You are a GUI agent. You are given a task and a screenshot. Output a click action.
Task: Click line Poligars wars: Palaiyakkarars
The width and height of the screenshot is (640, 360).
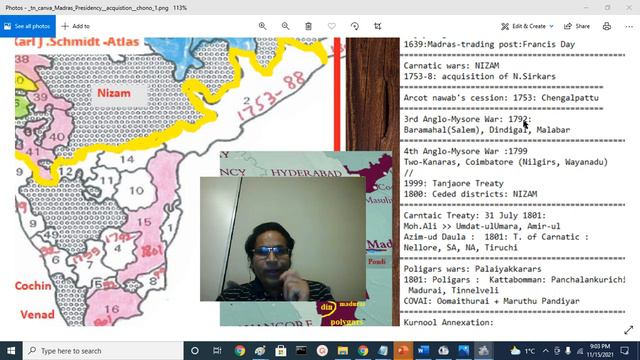pos(472,269)
